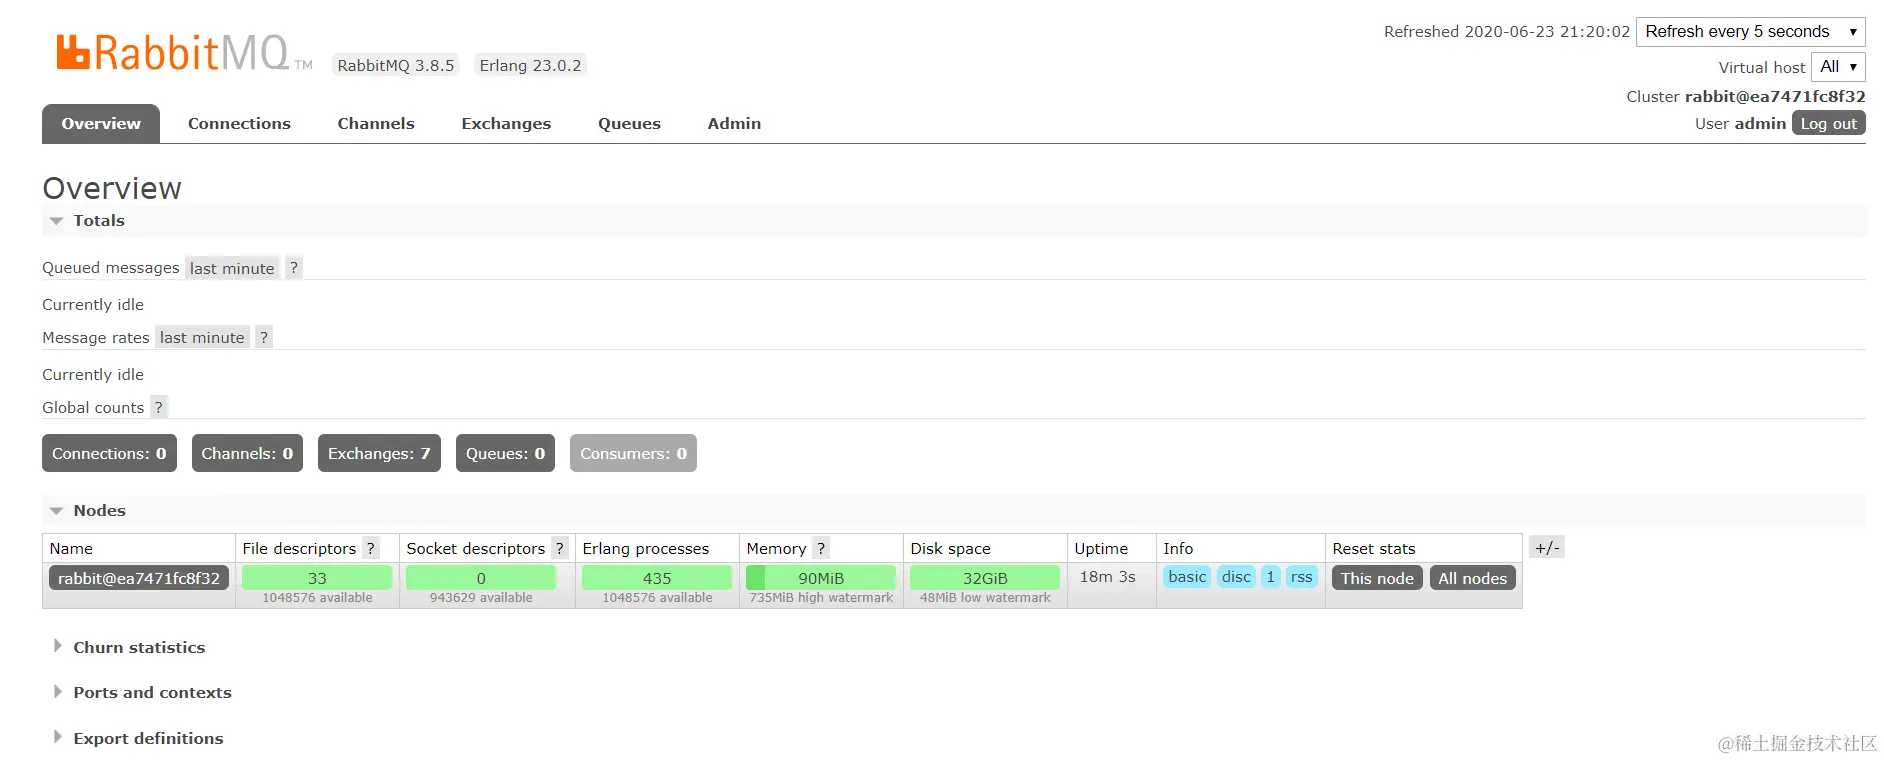Click the RabbitMQ logo
Screen dimensions: 1884x760
(184, 52)
